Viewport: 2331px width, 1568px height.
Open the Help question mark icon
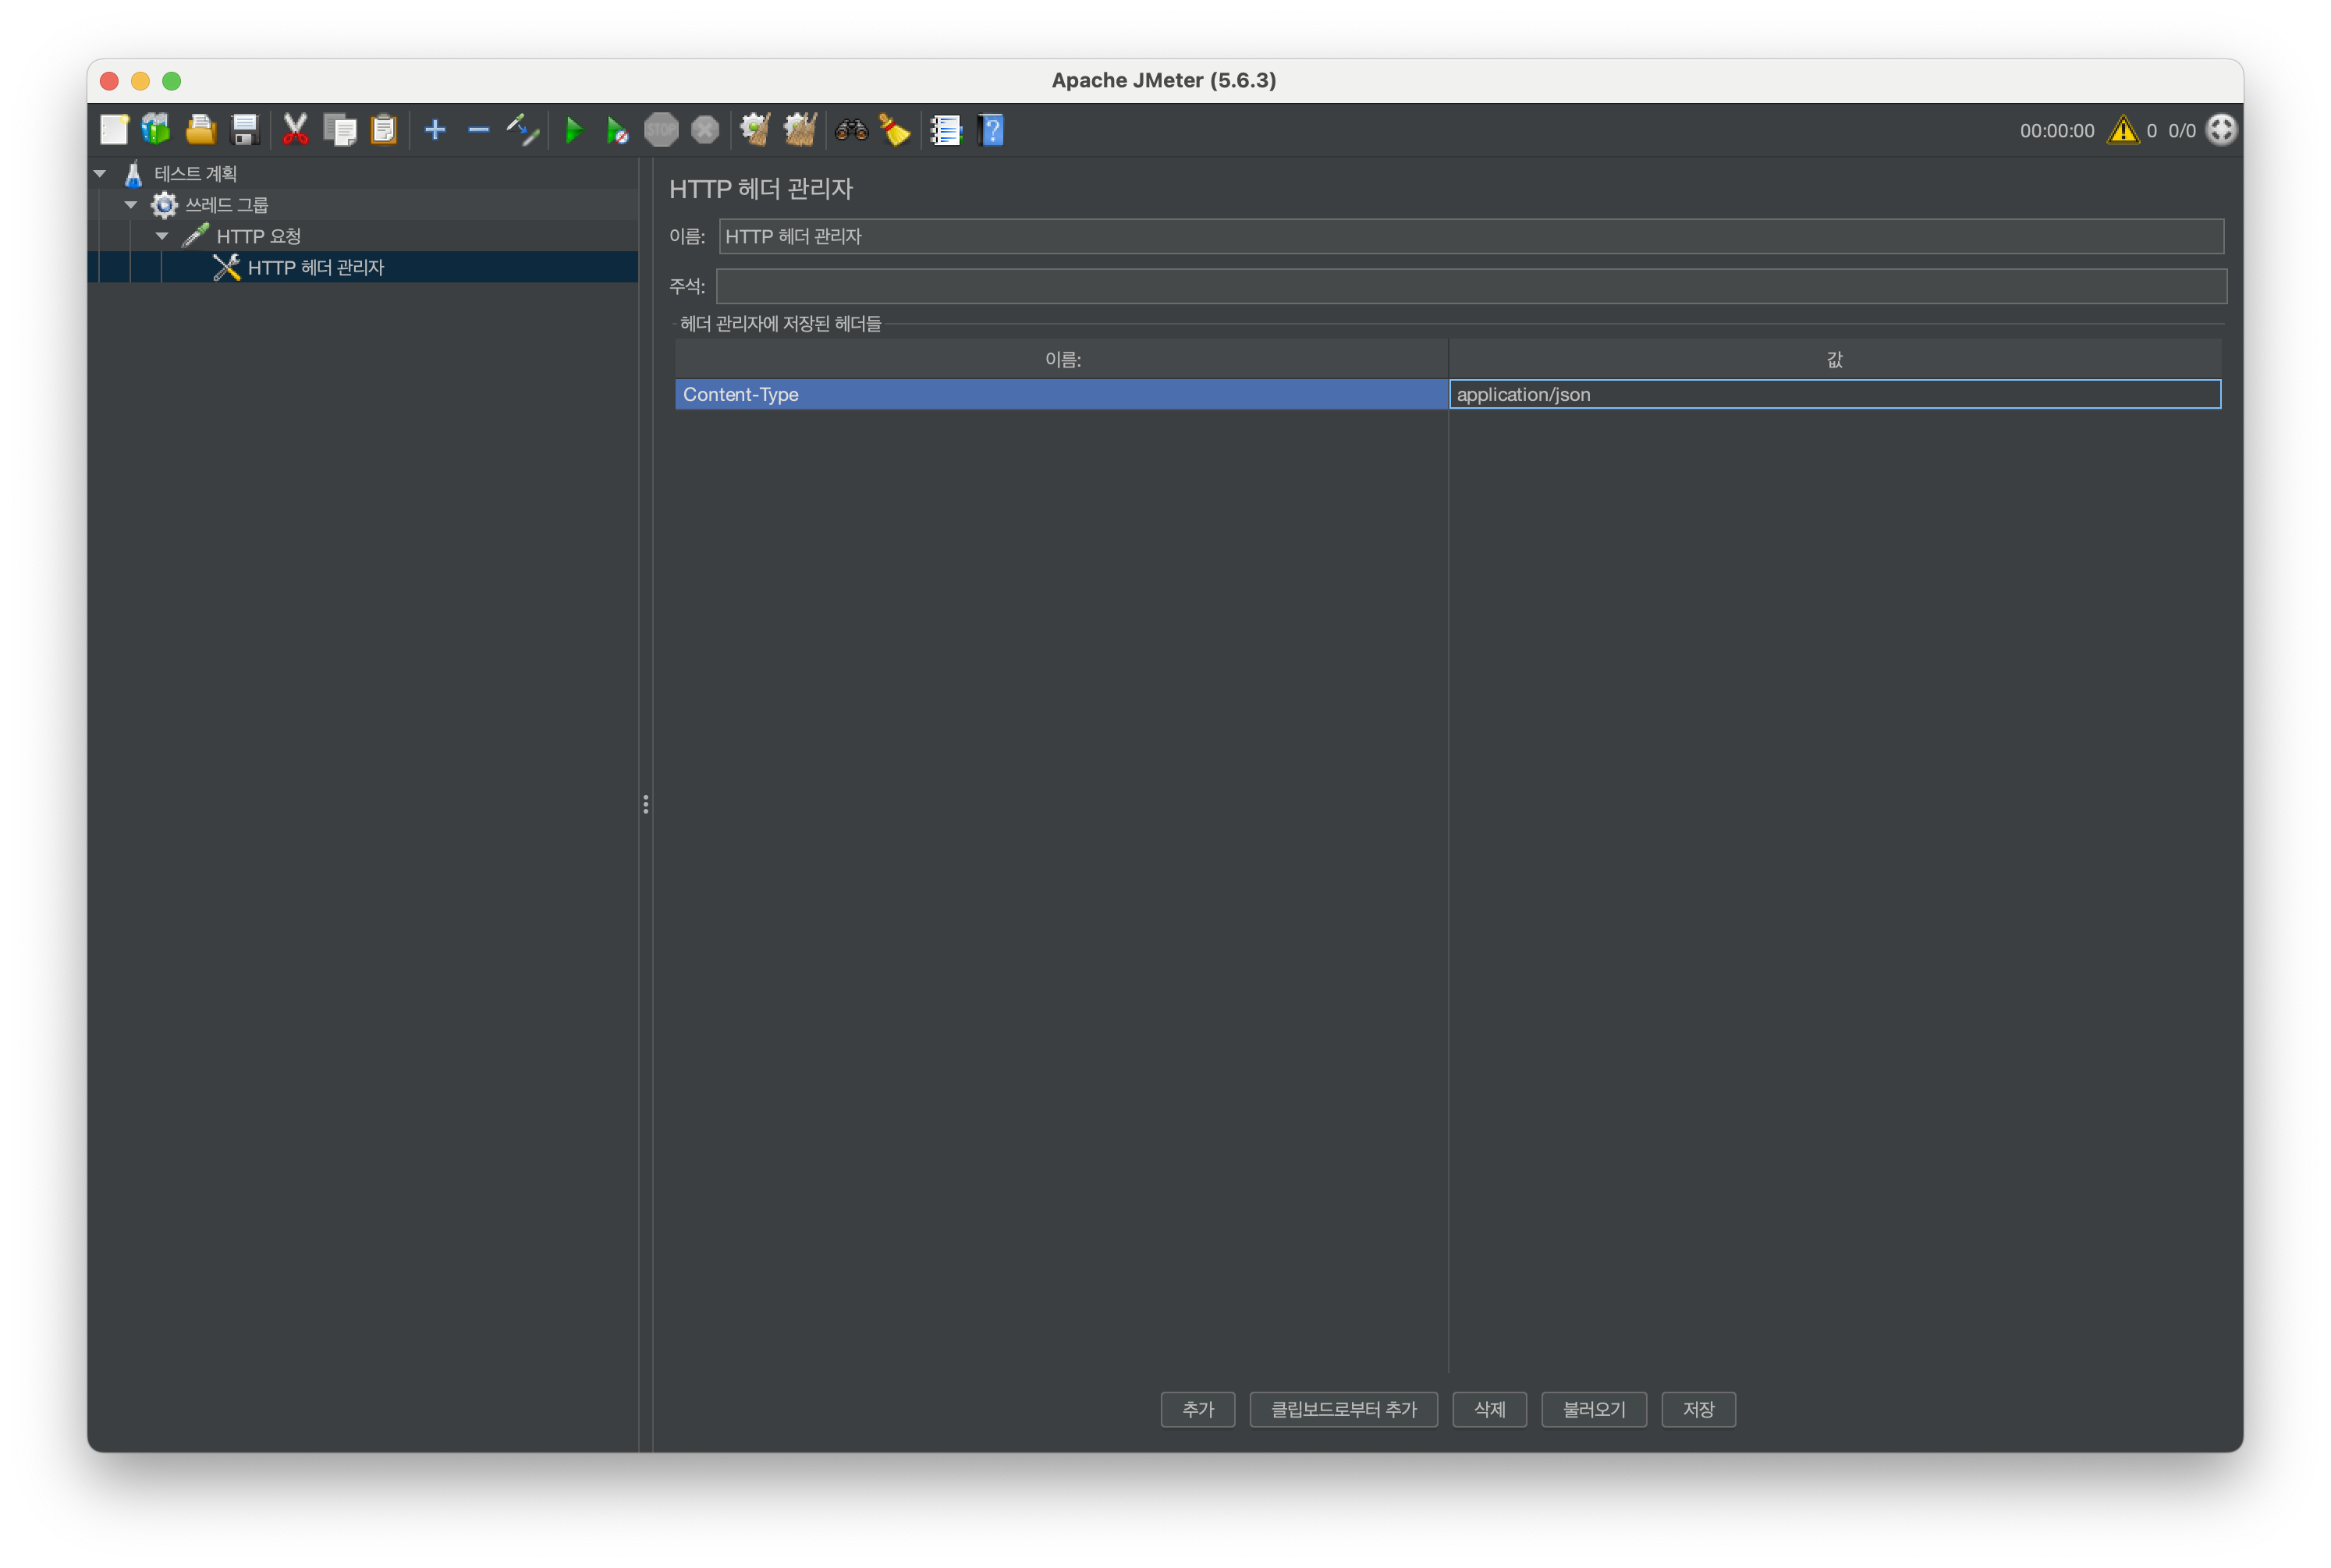[991, 130]
